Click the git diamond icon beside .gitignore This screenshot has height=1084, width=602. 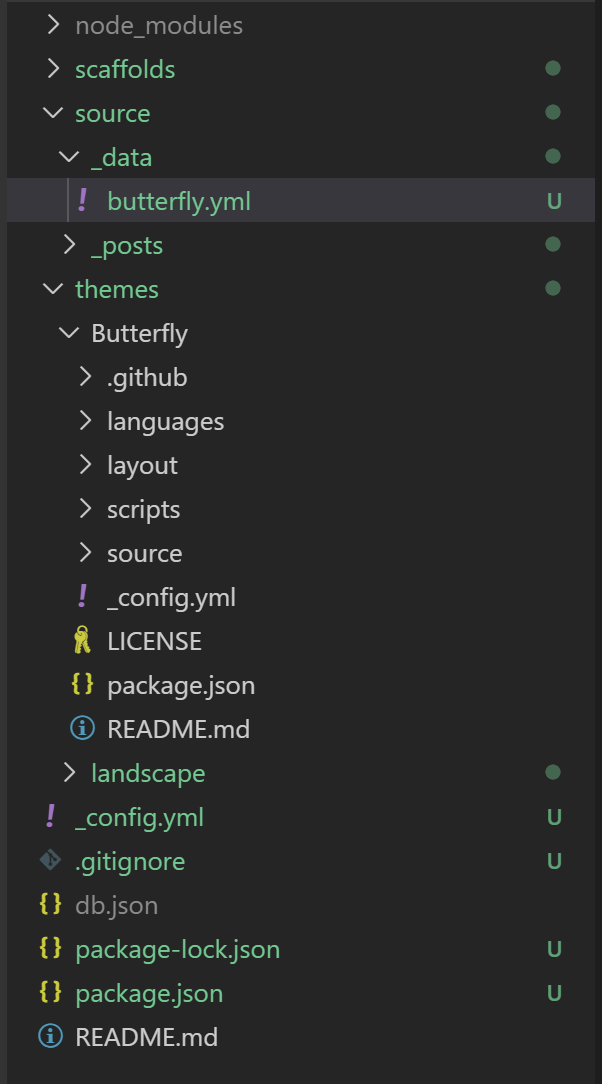pos(50,861)
